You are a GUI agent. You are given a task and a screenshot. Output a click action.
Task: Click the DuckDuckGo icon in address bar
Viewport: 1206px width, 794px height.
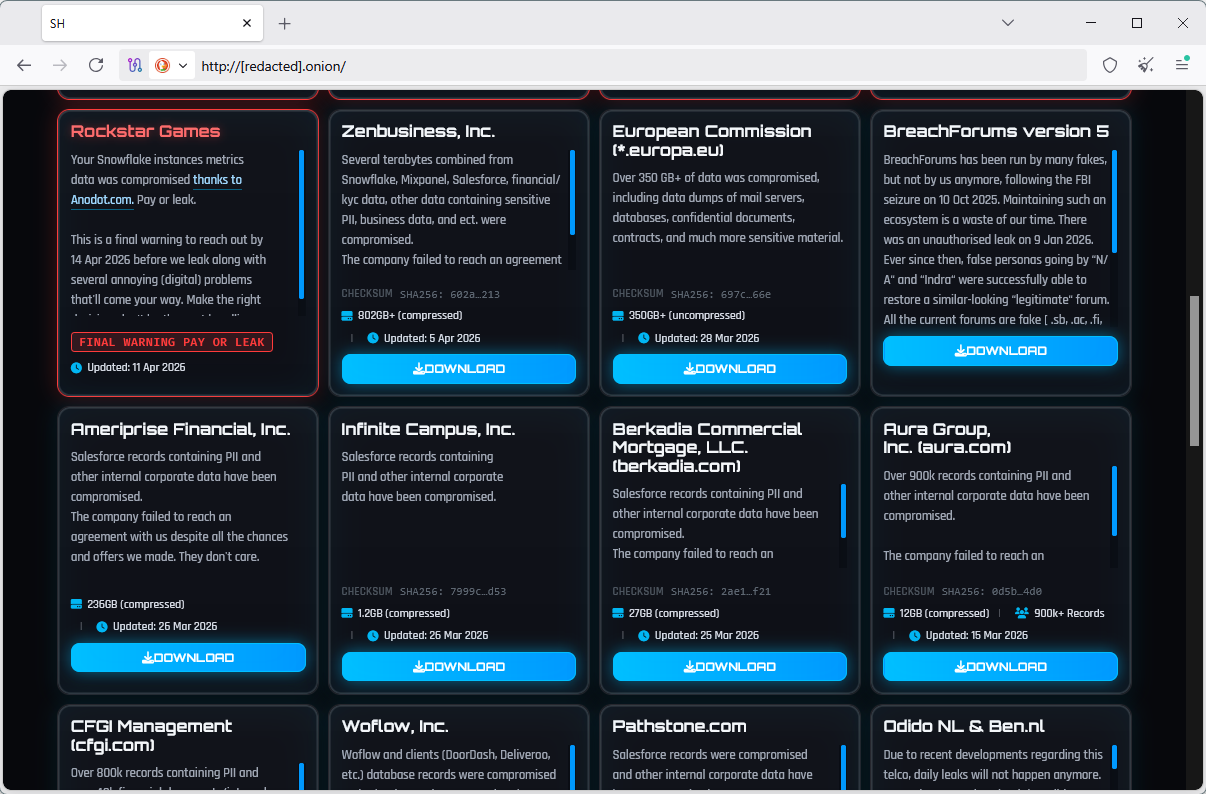click(162, 65)
